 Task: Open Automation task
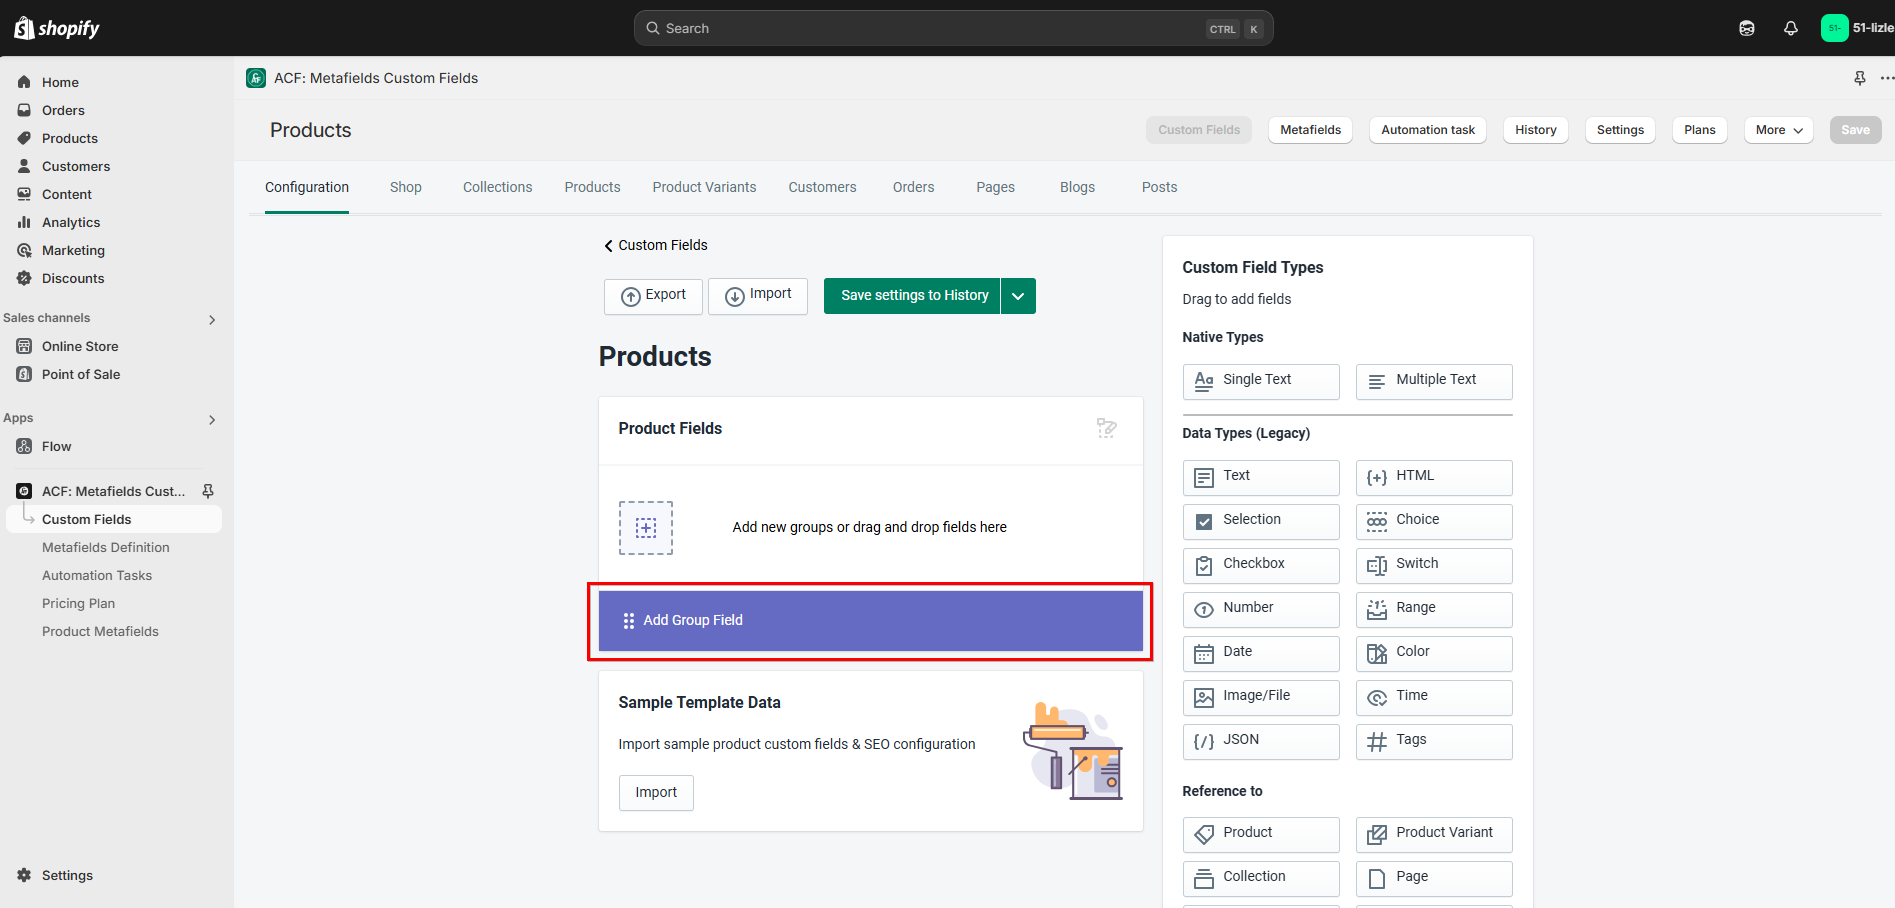tap(1428, 130)
